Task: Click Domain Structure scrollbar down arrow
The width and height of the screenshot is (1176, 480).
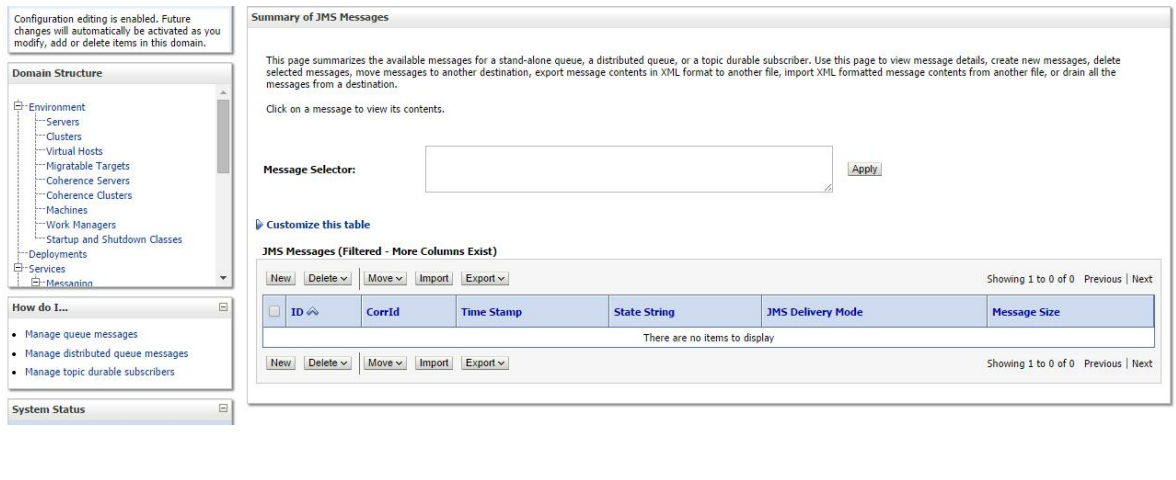Action: [x=223, y=278]
